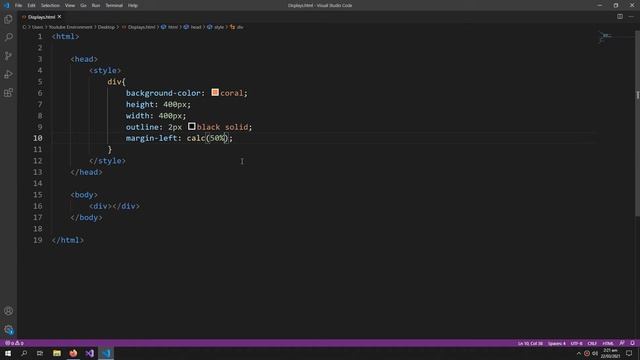Open the Windows Action Center
The height and width of the screenshot is (360, 640).
click(x=629, y=353)
